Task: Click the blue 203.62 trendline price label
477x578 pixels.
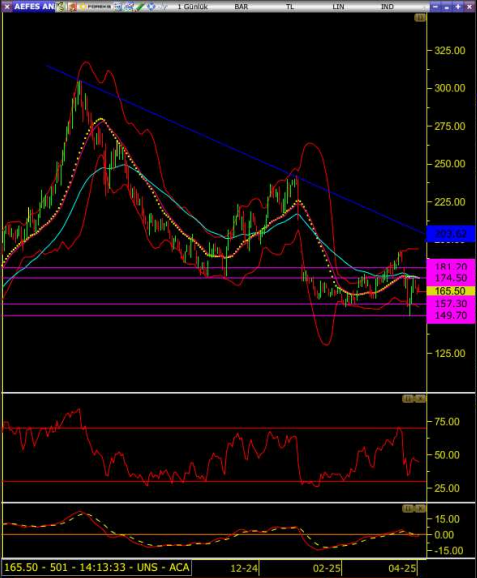Action: 450,234
